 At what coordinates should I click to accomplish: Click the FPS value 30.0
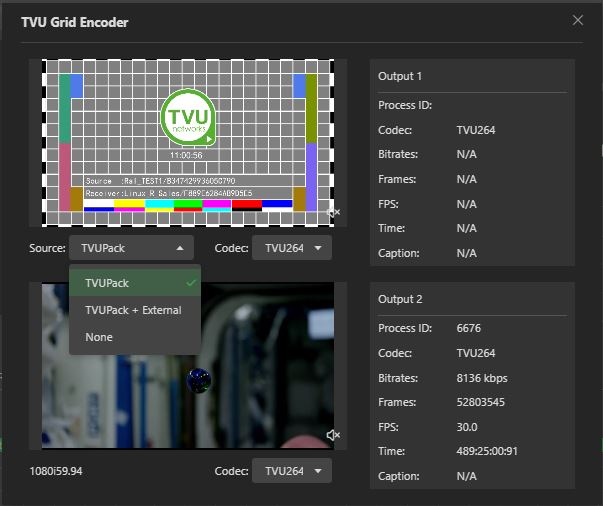tap(467, 427)
